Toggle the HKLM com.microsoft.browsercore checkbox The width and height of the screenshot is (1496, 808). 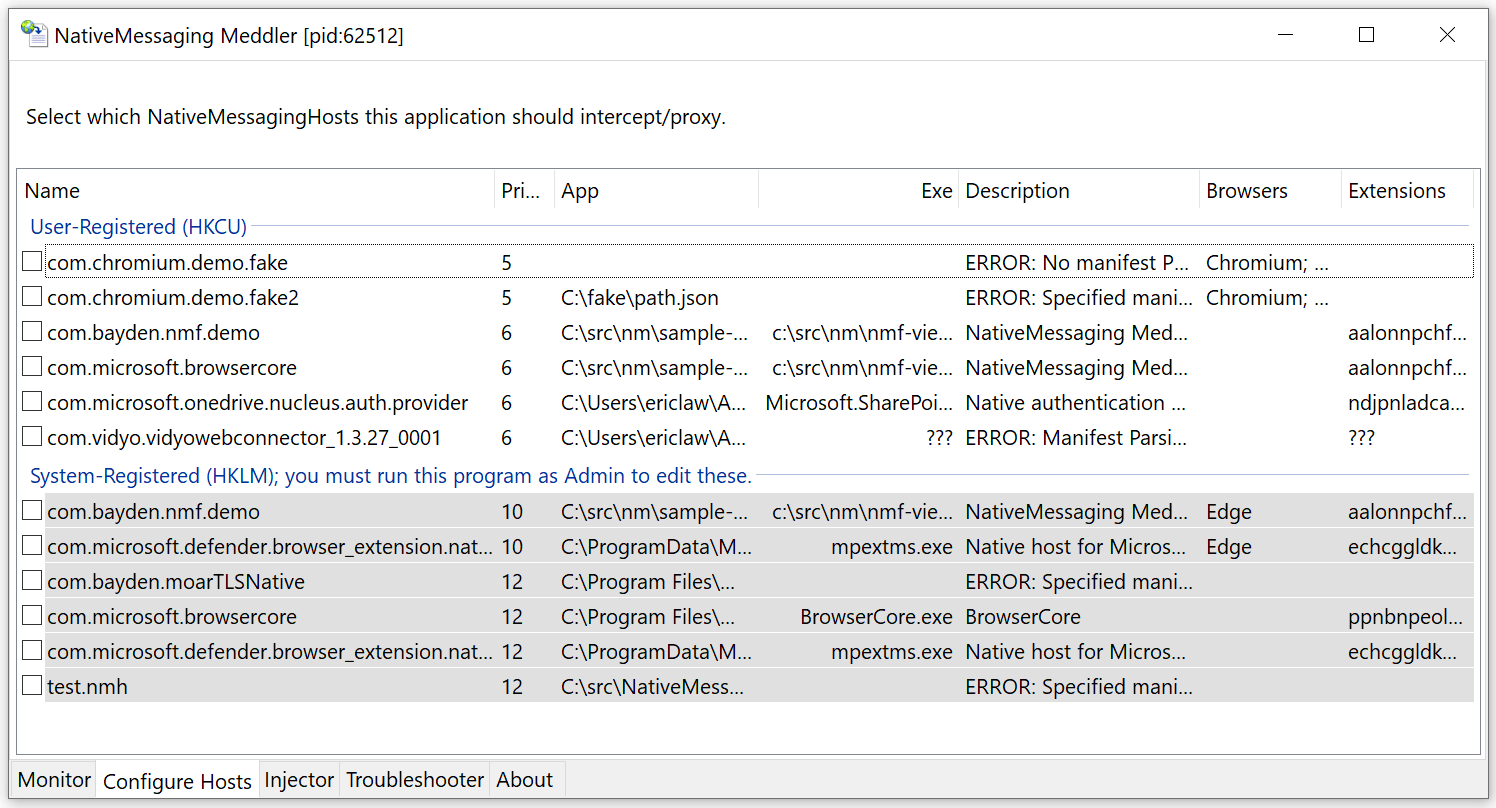32,616
